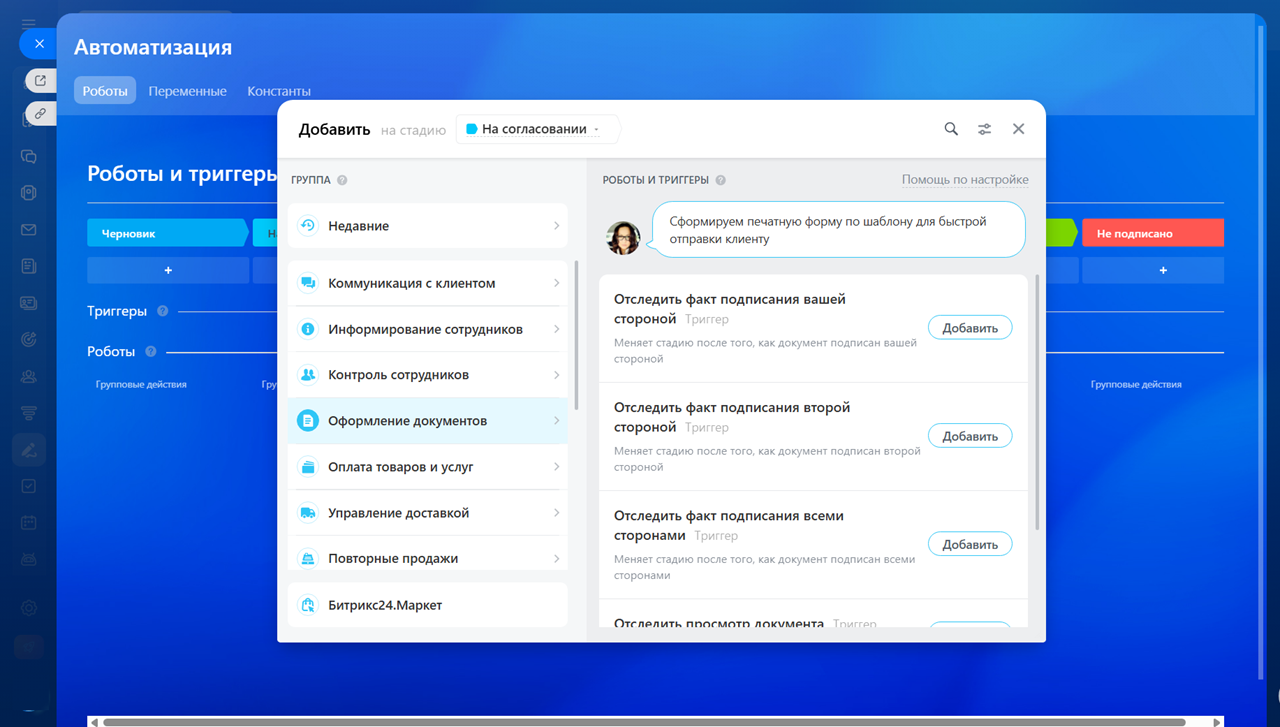Open the filter settings sliders icon

point(985,129)
